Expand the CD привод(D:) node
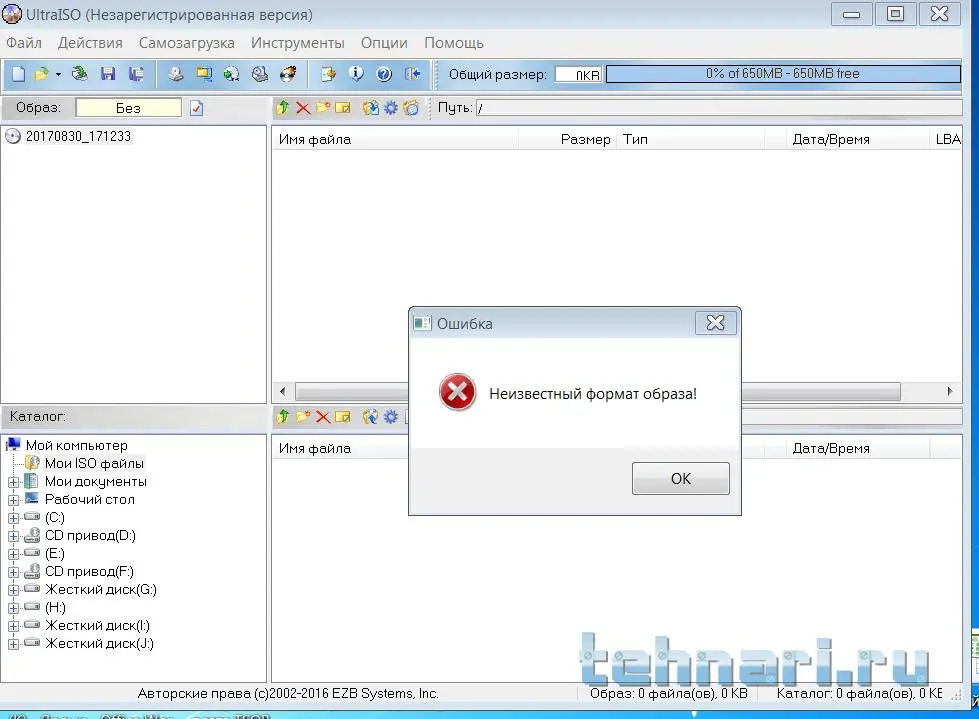979x719 pixels. 13,536
